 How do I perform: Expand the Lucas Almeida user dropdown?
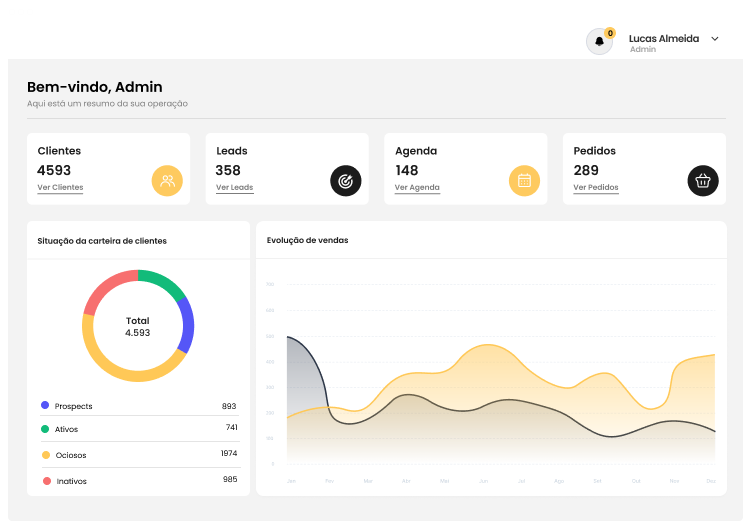(715, 39)
